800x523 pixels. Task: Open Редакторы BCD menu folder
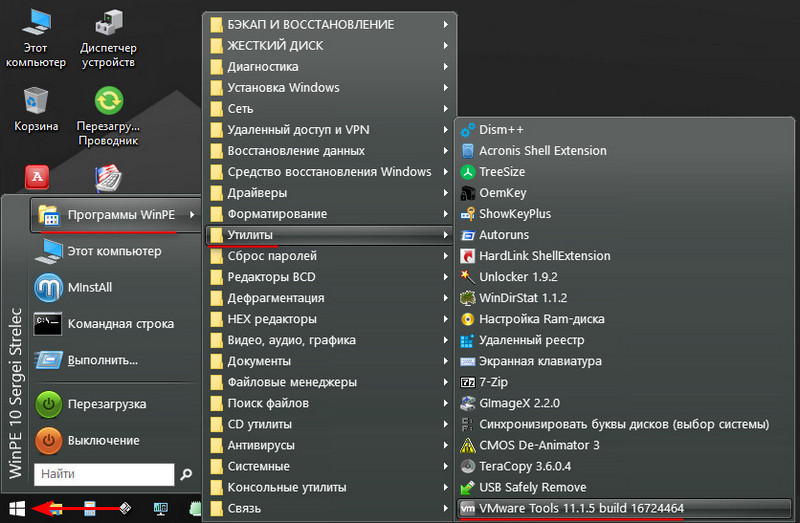coord(330,277)
